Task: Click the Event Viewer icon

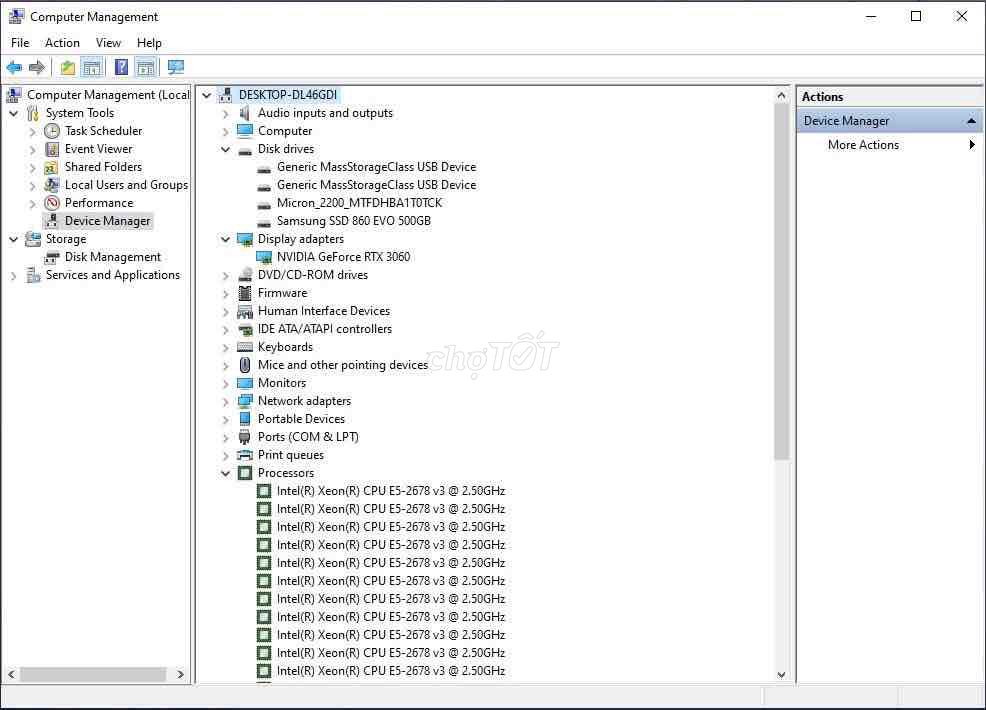Action: click(x=52, y=149)
